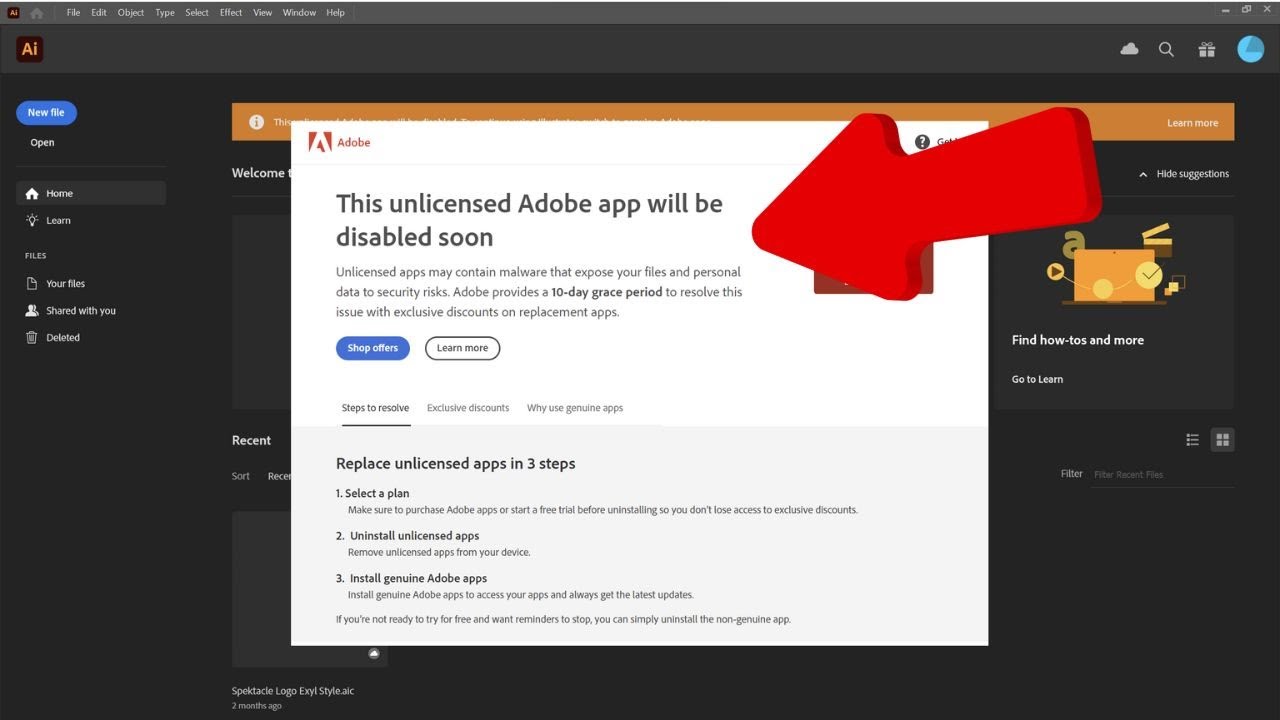Open the Help menu
The width and height of the screenshot is (1280, 720).
pos(336,13)
